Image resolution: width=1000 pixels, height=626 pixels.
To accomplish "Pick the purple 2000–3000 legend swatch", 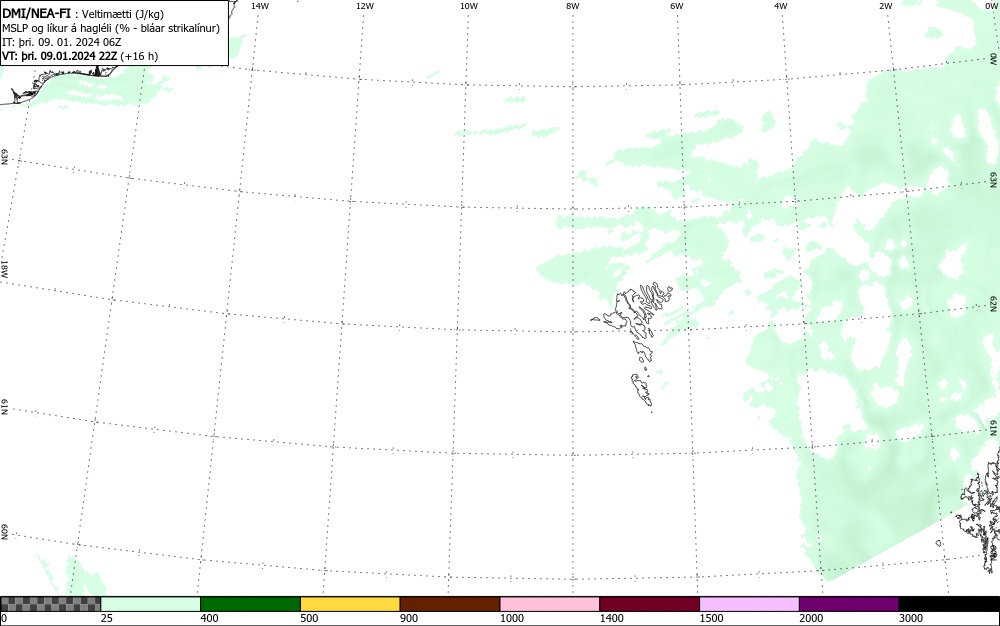I will [849, 604].
